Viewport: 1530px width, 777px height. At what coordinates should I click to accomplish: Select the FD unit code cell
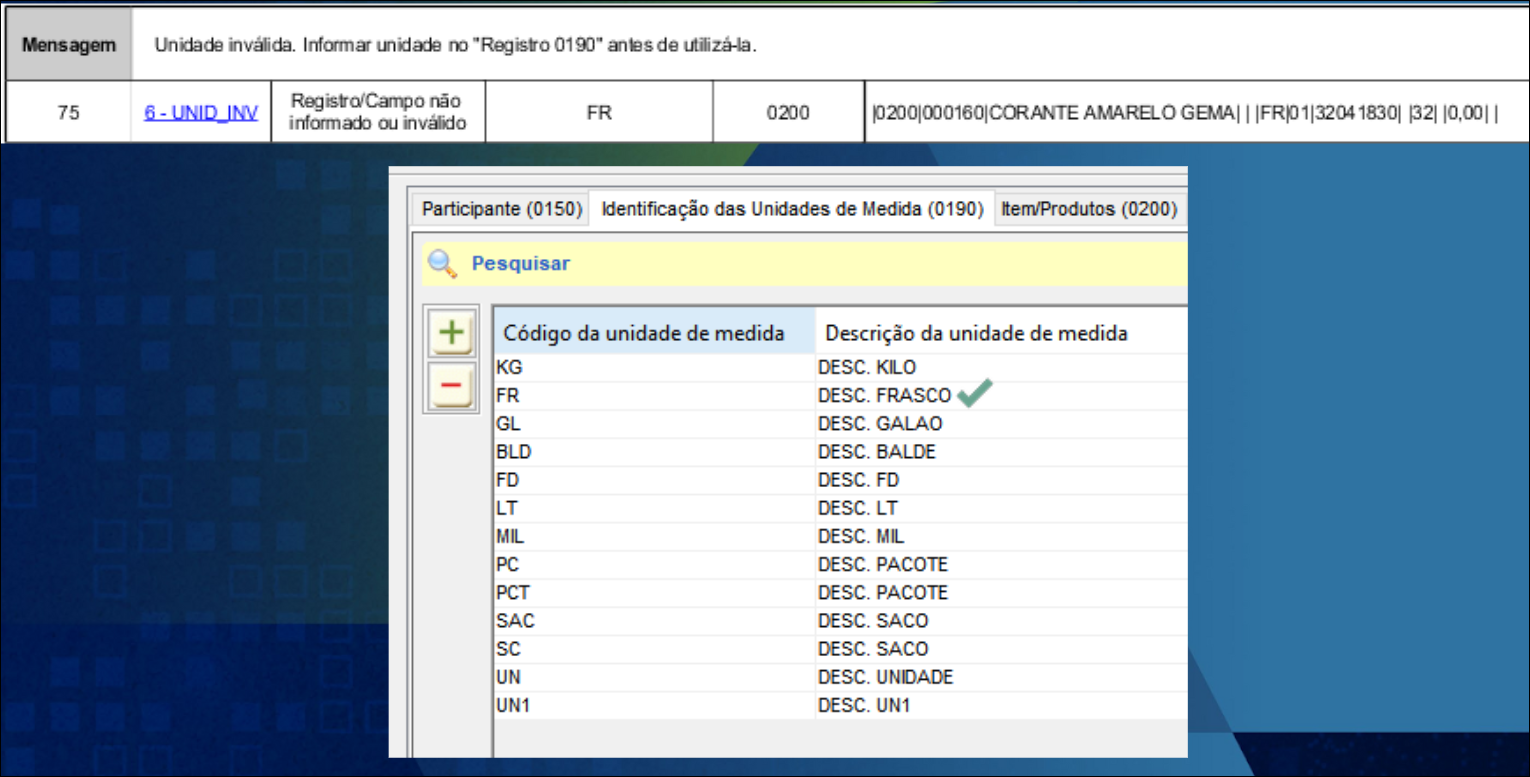pos(654,480)
